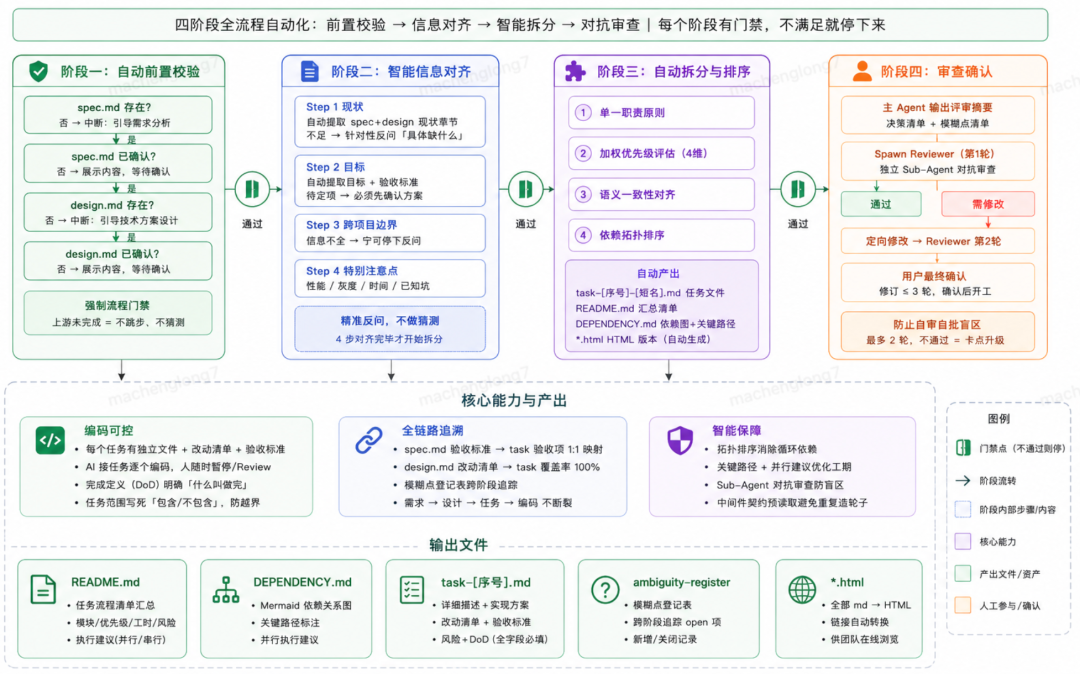Click the legend swatch for 阶段内部步骤/内容
Screen dimensions: 1080x674
pos(963,509)
